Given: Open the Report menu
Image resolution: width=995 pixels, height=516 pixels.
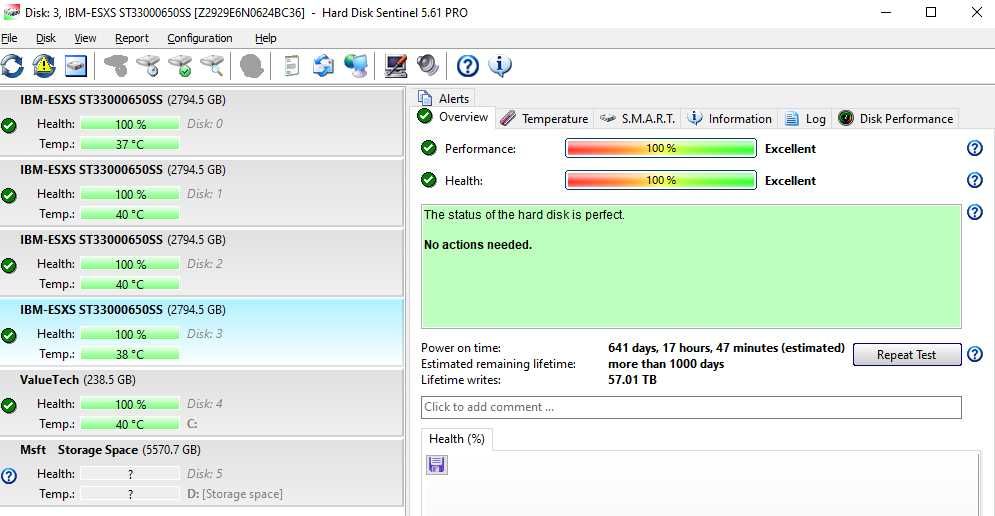Looking at the screenshot, I should tap(131, 38).
